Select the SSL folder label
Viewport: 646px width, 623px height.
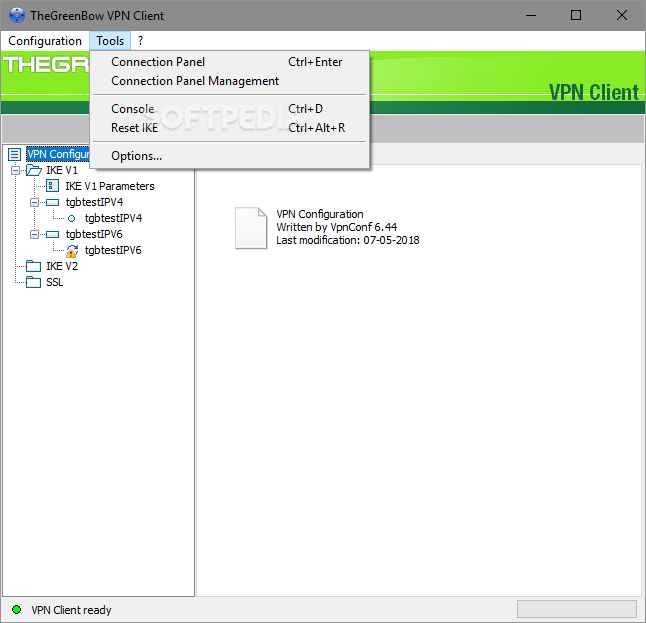pyautogui.click(x=55, y=282)
